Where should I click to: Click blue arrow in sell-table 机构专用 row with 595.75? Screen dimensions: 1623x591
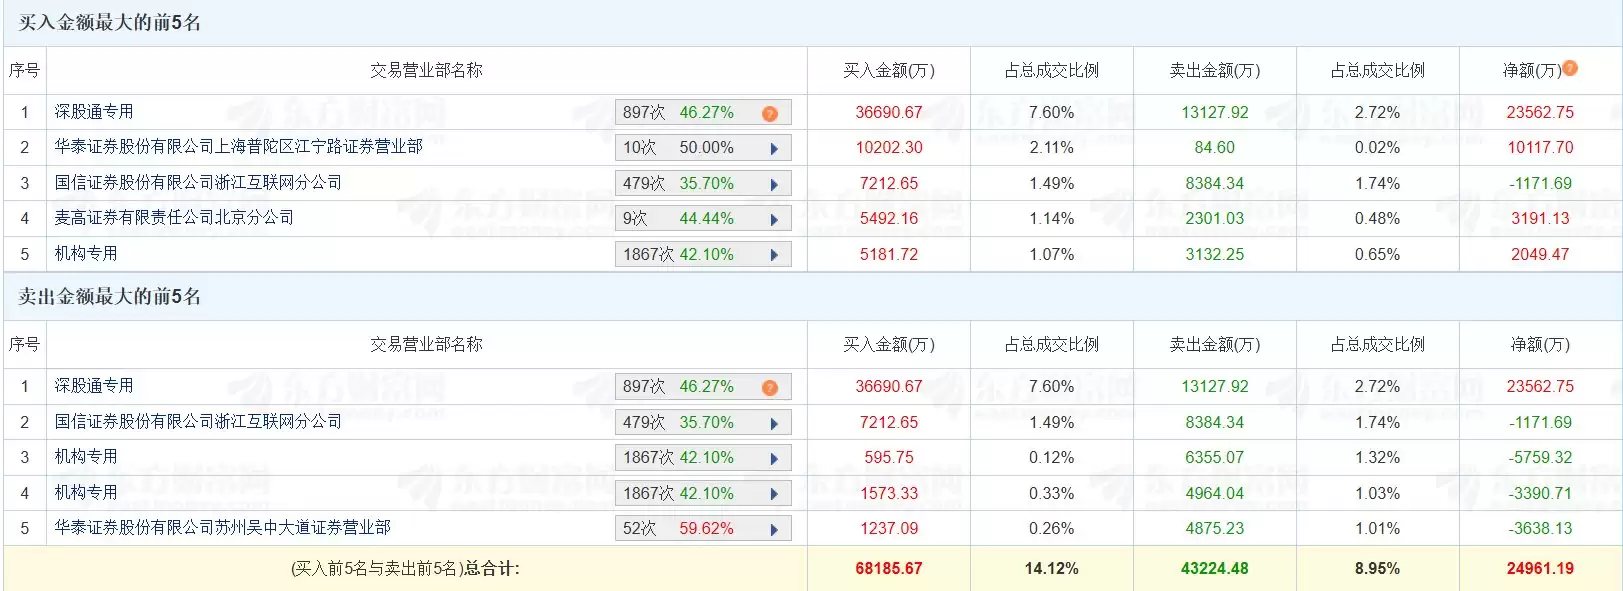pyautogui.click(x=774, y=459)
